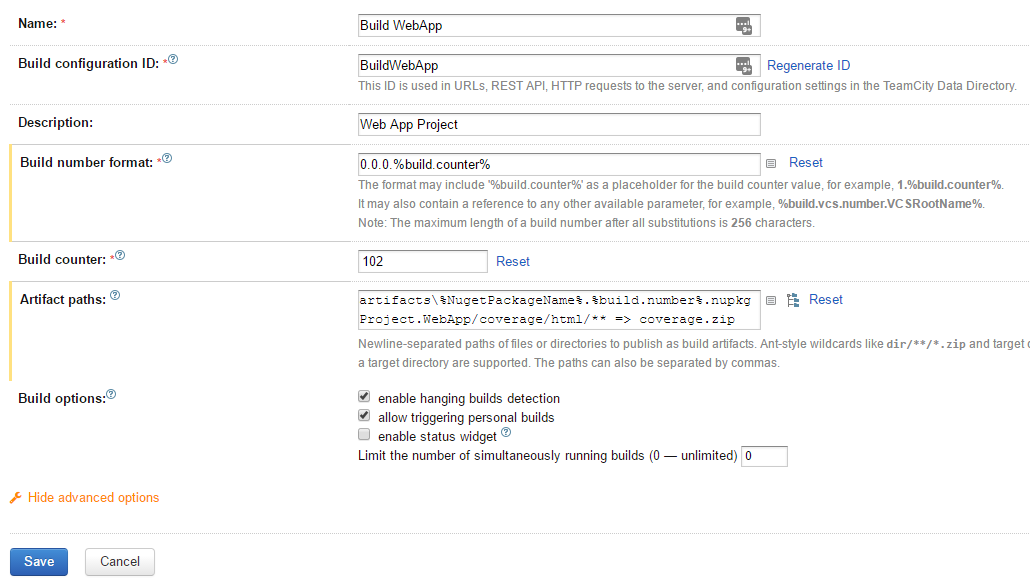Open help for Build number format
This screenshot has width=1030, height=586.
167,158
